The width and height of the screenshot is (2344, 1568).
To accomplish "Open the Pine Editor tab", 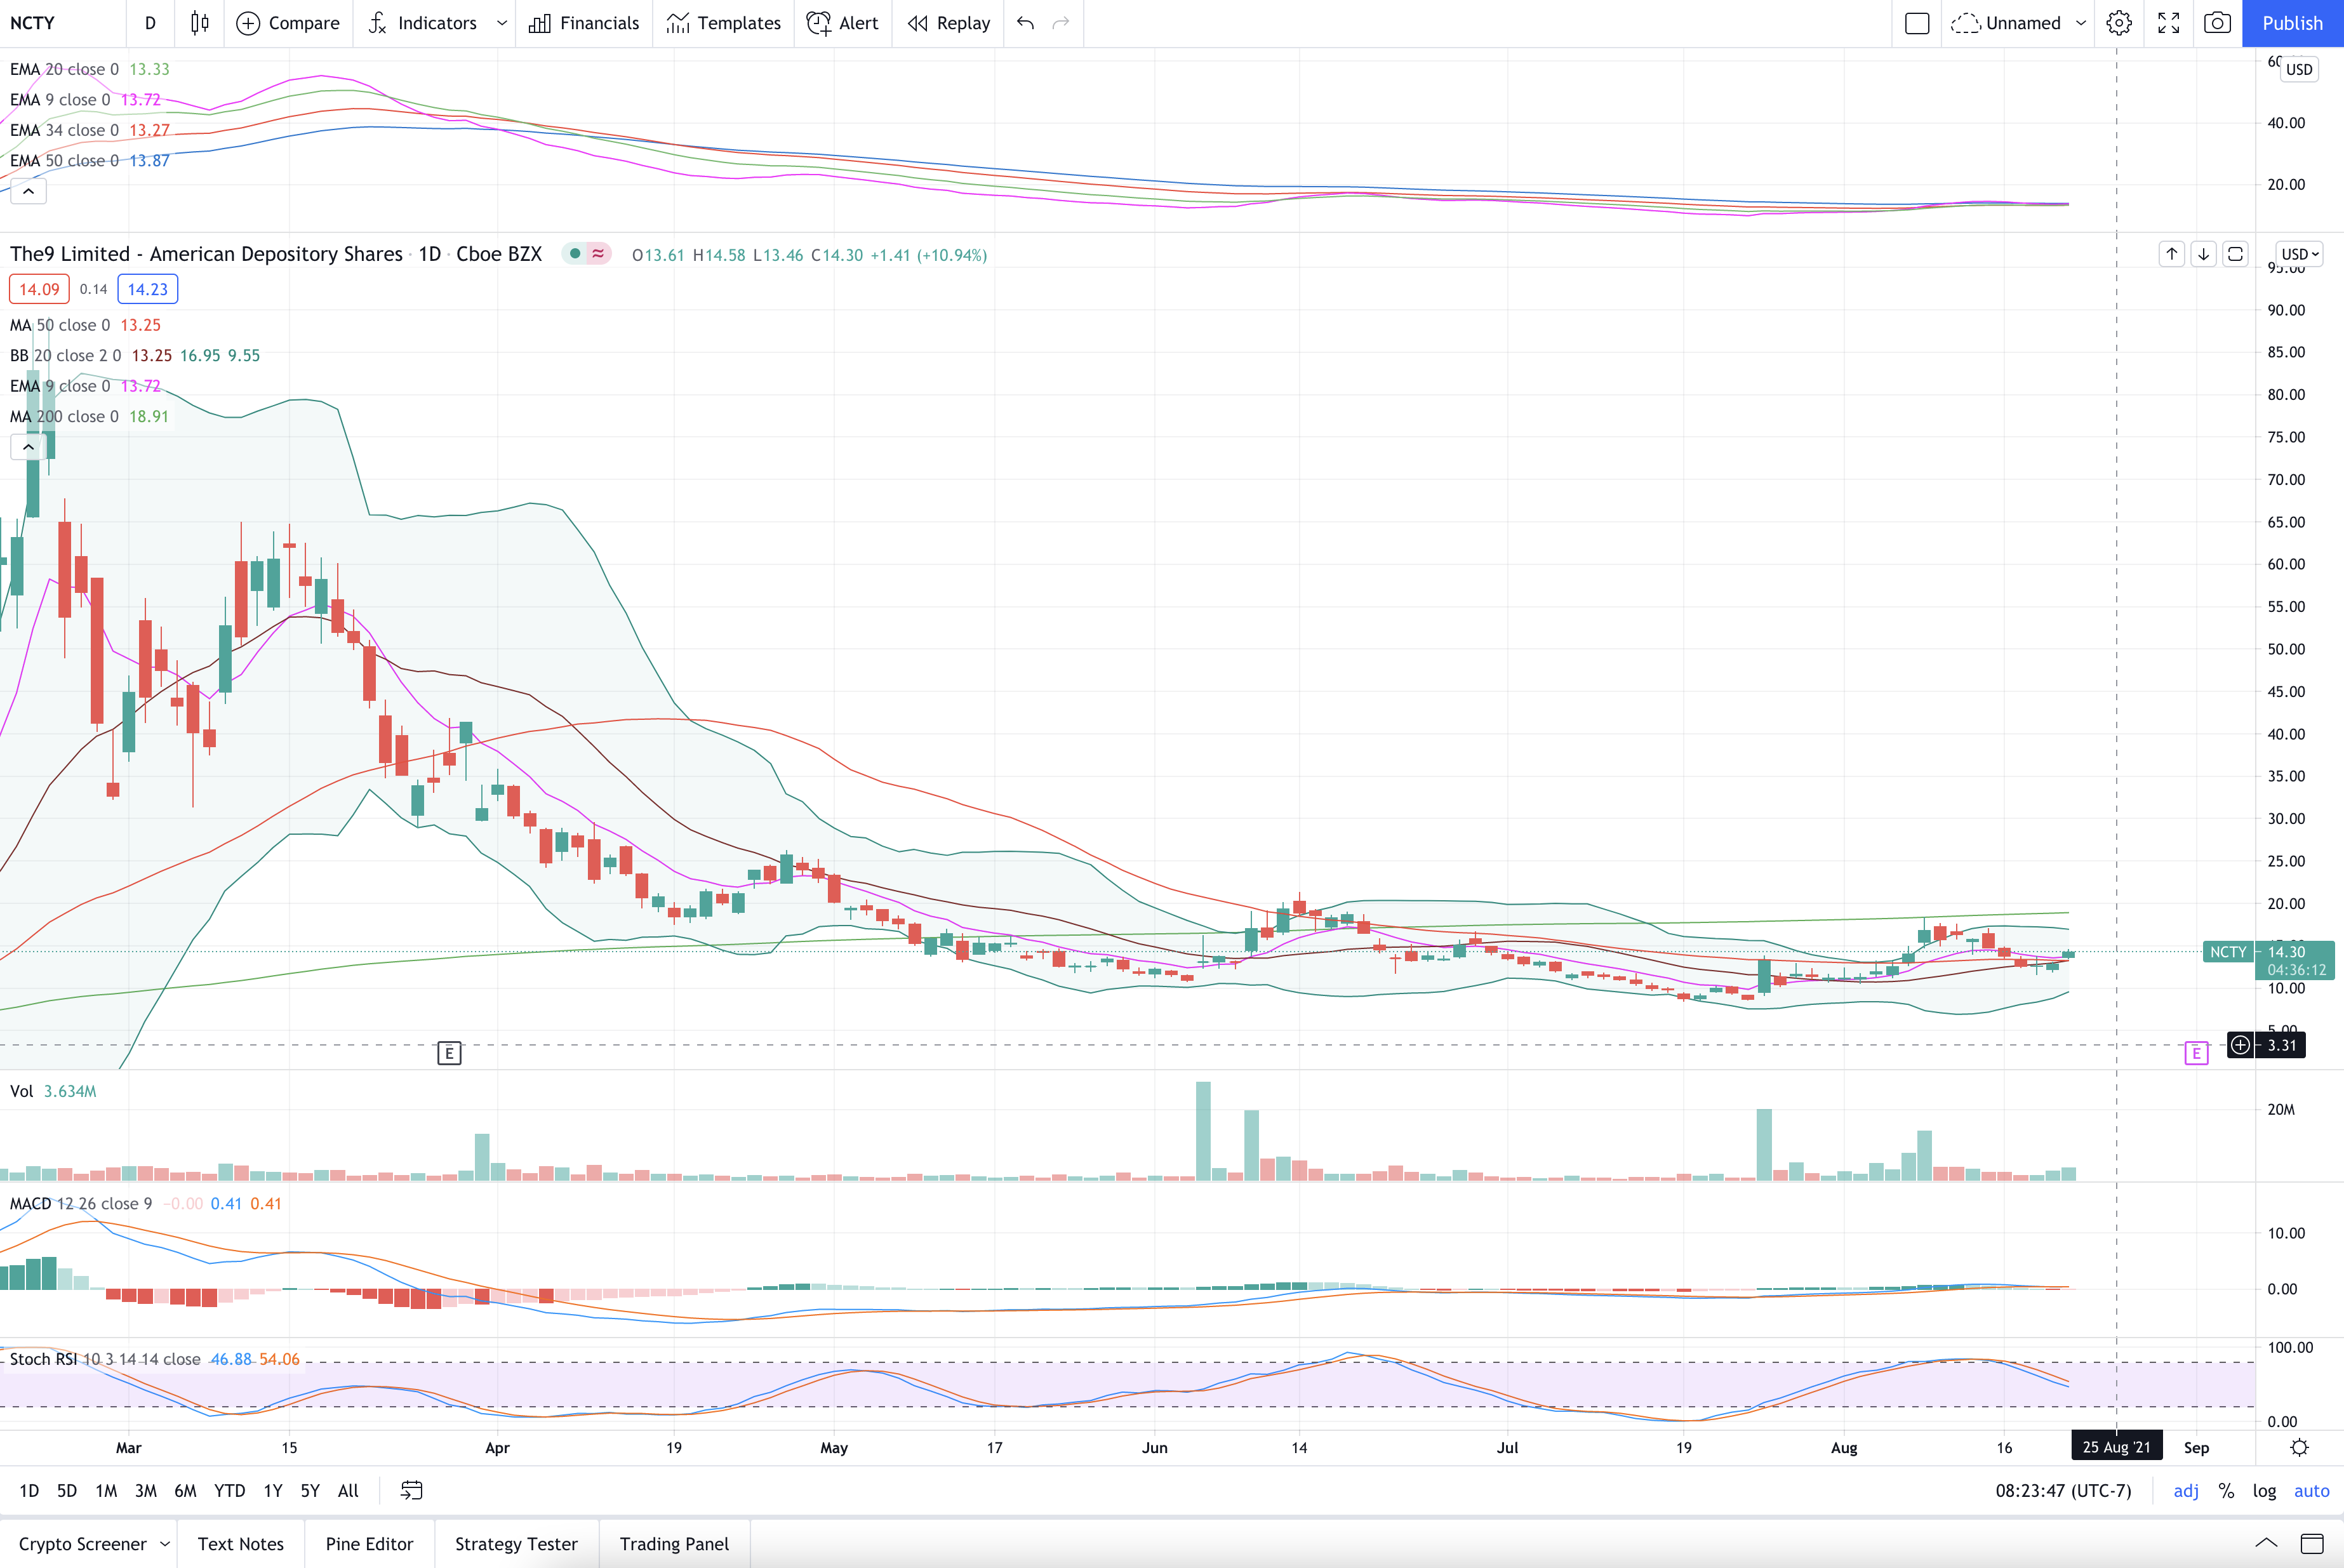I will point(369,1543).
